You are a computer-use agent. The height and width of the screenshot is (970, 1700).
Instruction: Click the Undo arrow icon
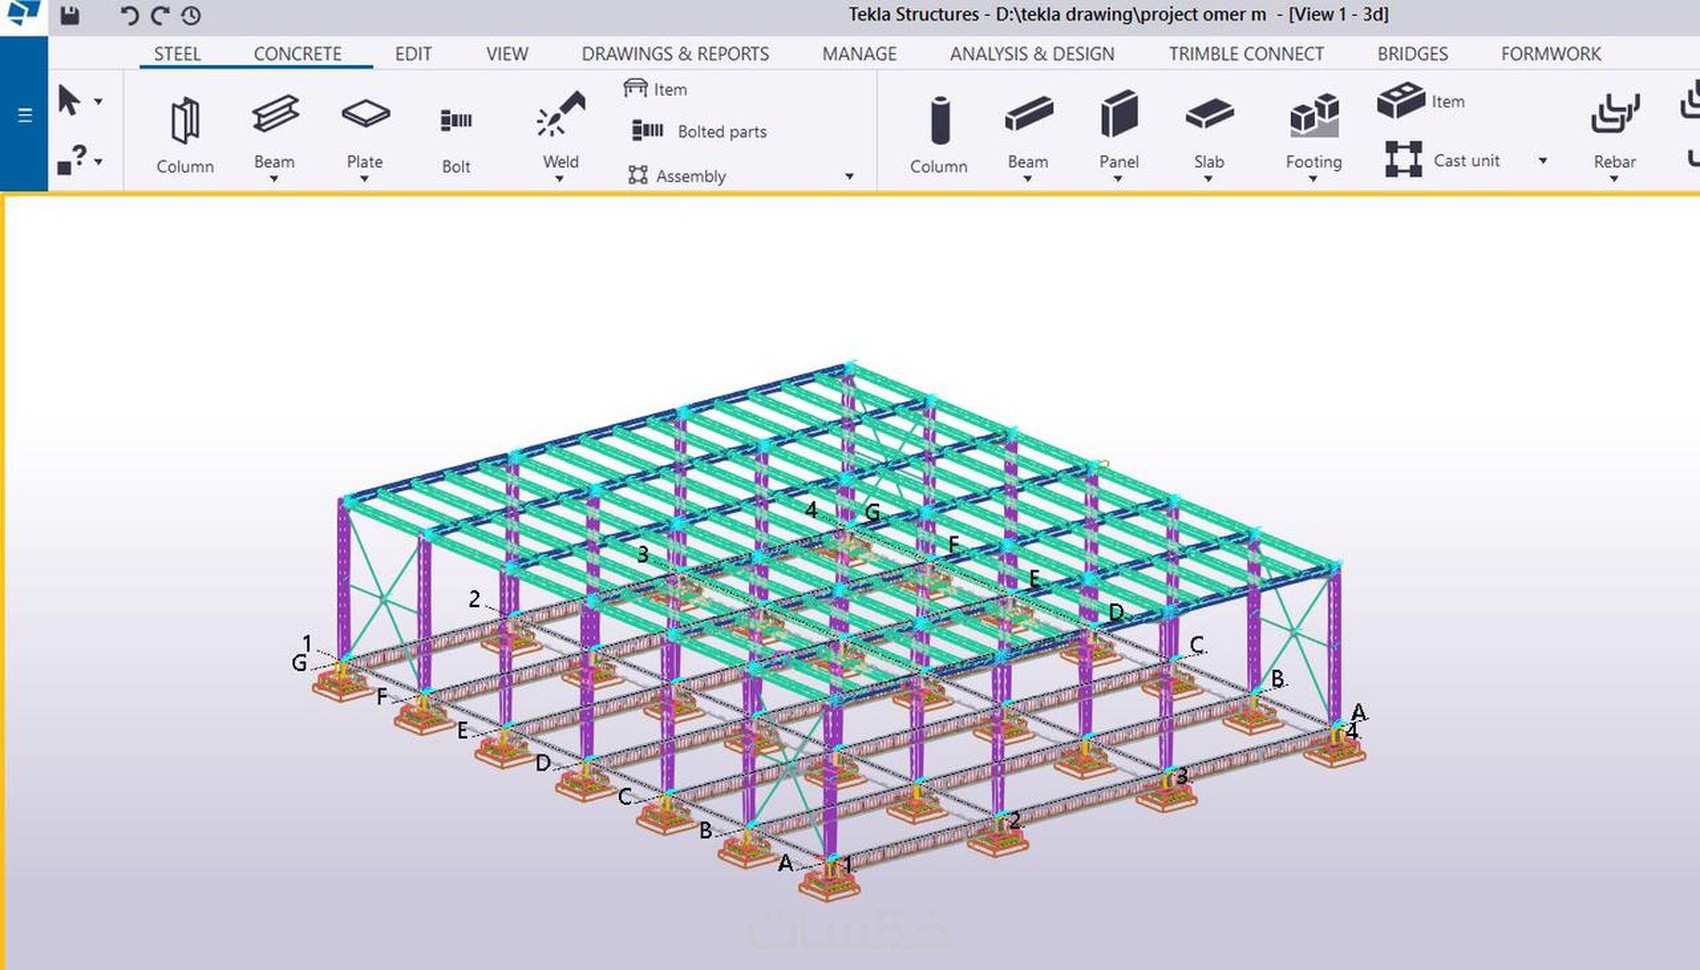click(x=129, y=15)
